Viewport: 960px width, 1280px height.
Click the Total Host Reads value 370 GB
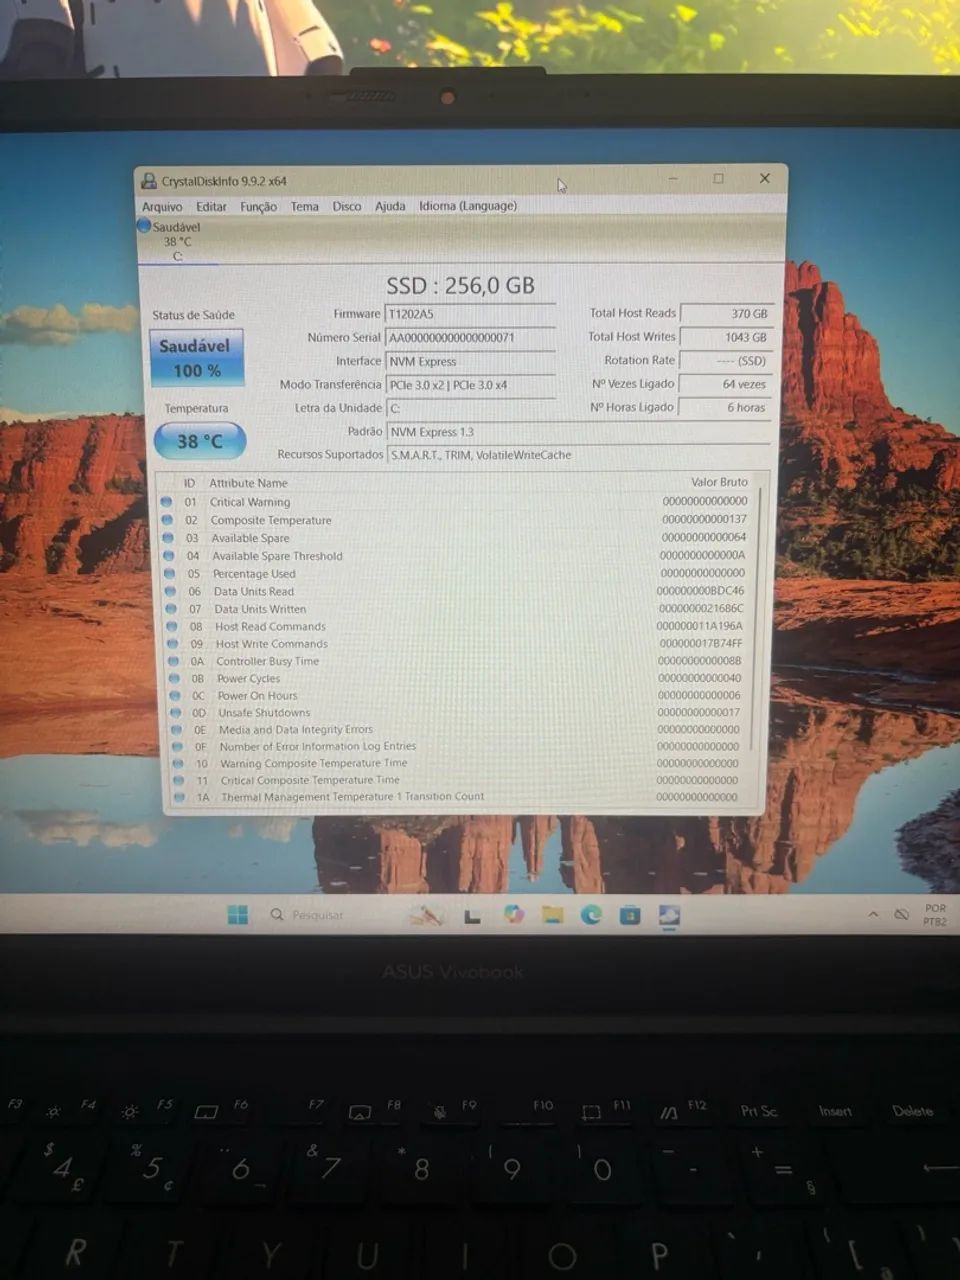point(725,314)
